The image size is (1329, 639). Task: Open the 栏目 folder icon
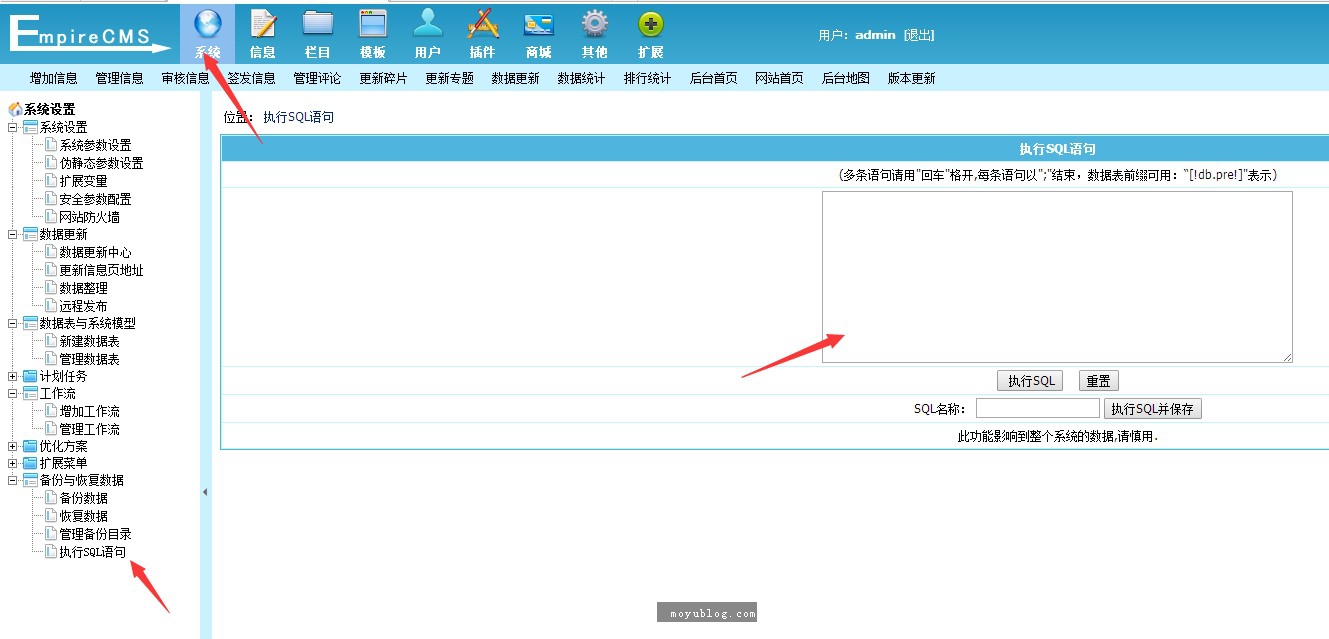pyautogui.click(x=317, y=24)
